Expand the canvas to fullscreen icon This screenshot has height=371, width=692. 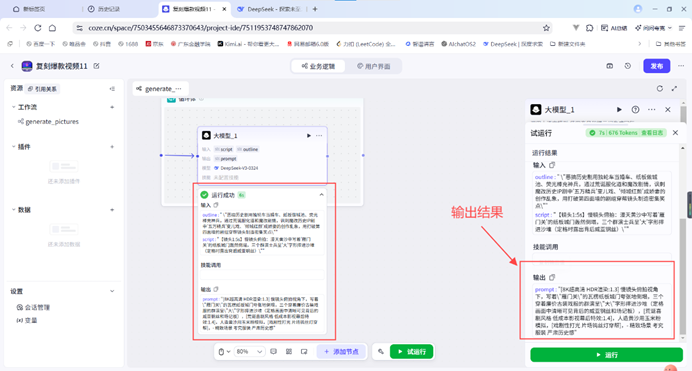click(674, 89)
